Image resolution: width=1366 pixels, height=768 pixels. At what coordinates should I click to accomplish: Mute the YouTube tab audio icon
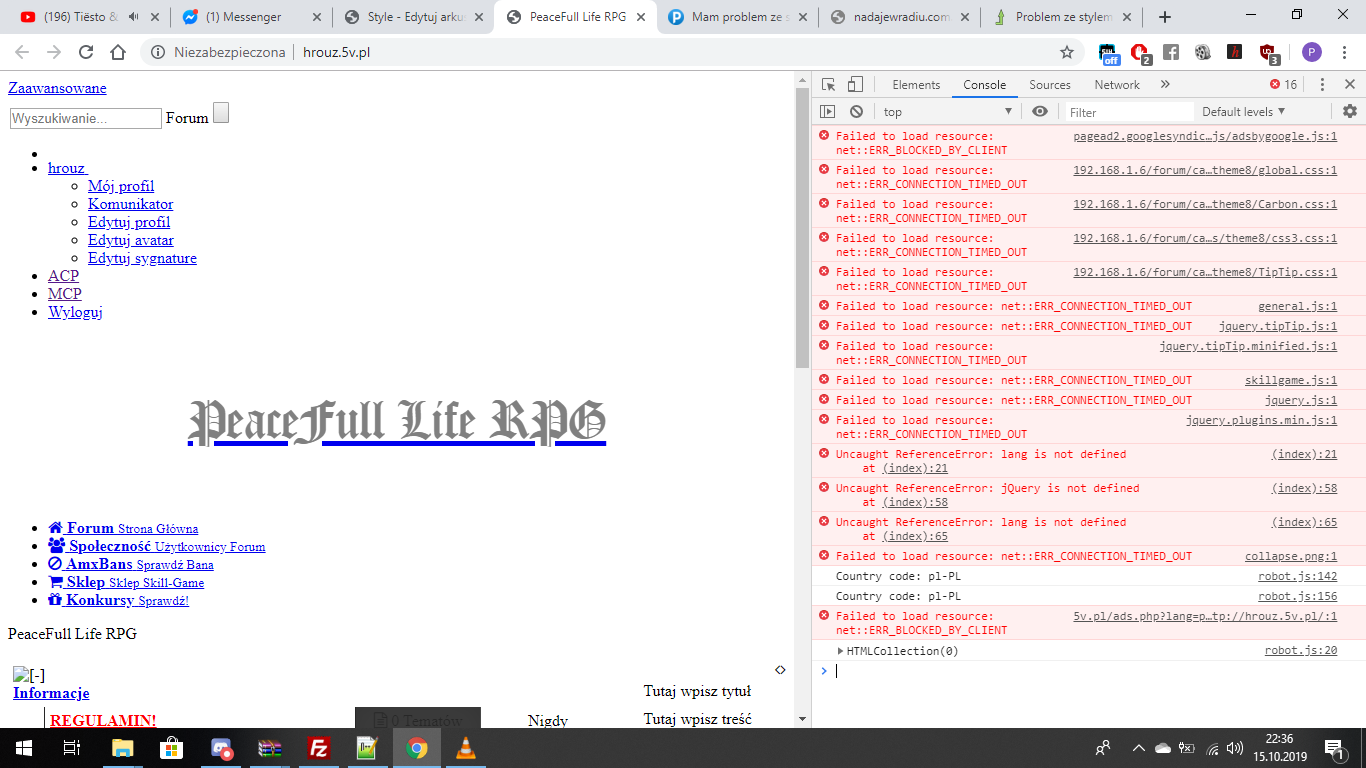(x=134, y=17)
